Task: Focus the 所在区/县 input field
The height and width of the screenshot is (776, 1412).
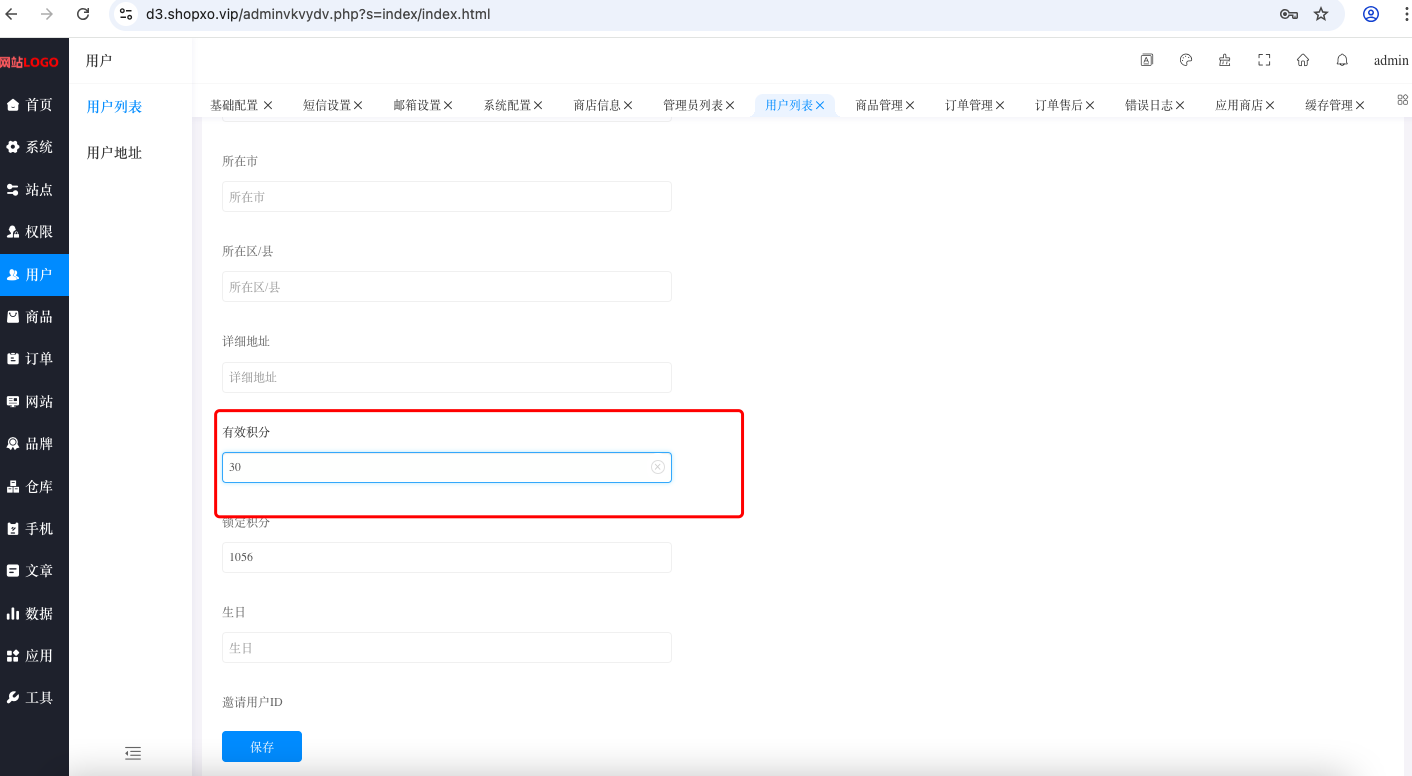Action: (x=447, y=287)
